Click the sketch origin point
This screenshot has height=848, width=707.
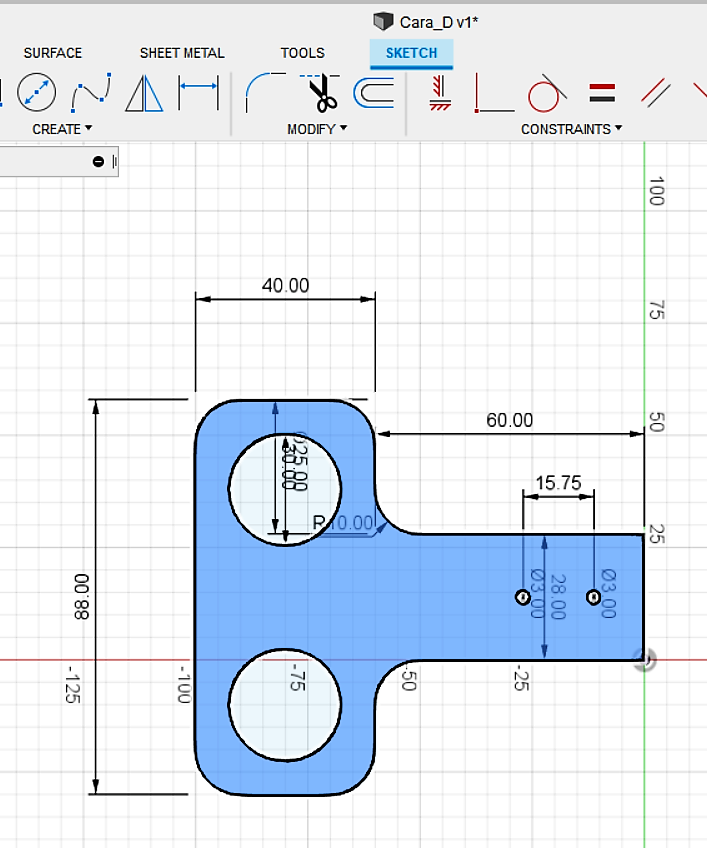[x=644, y=660]
